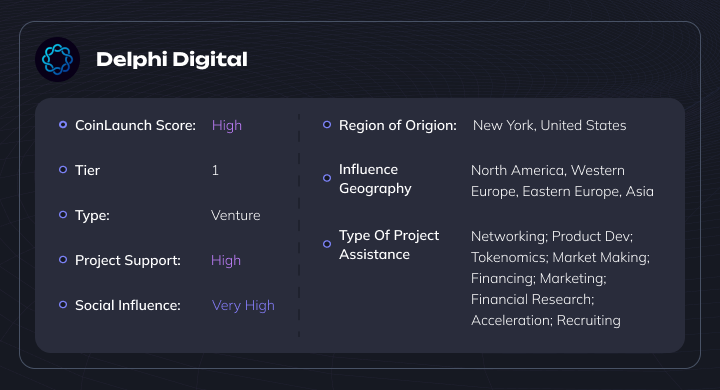
Task: Select New York, United States text
Action: tap(550, 125)
